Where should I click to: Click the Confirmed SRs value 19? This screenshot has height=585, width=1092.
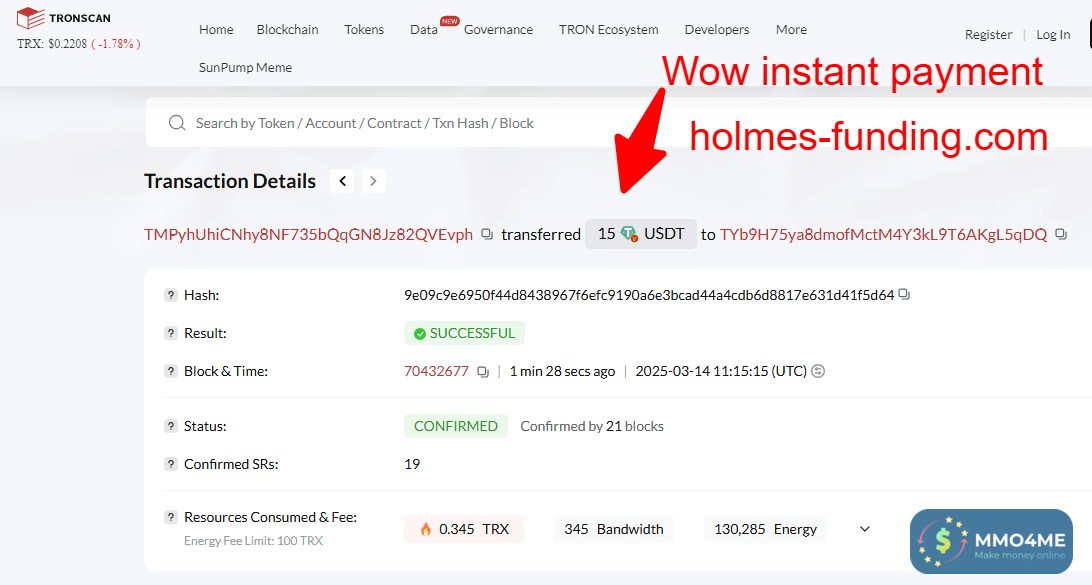point(412,464)
